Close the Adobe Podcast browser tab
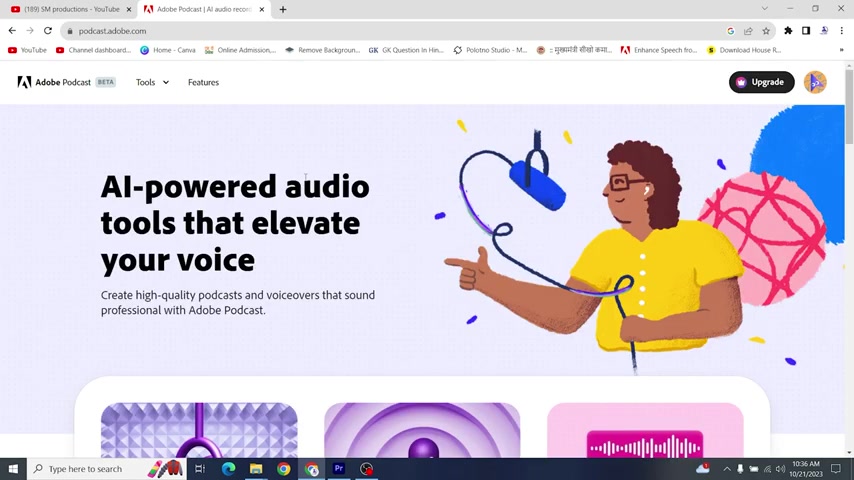The image size is (854, 480). (262, 9)
